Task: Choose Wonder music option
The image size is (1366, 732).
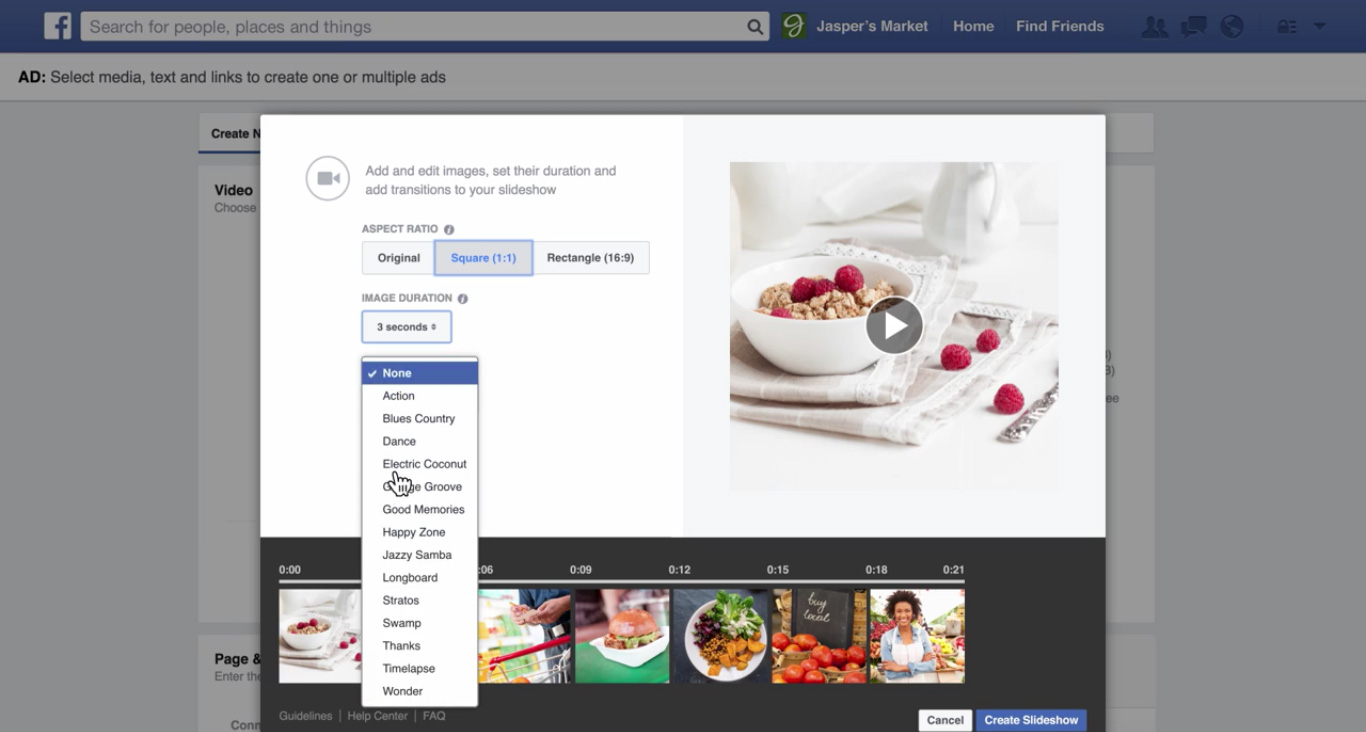Action: tap(420, 691)
